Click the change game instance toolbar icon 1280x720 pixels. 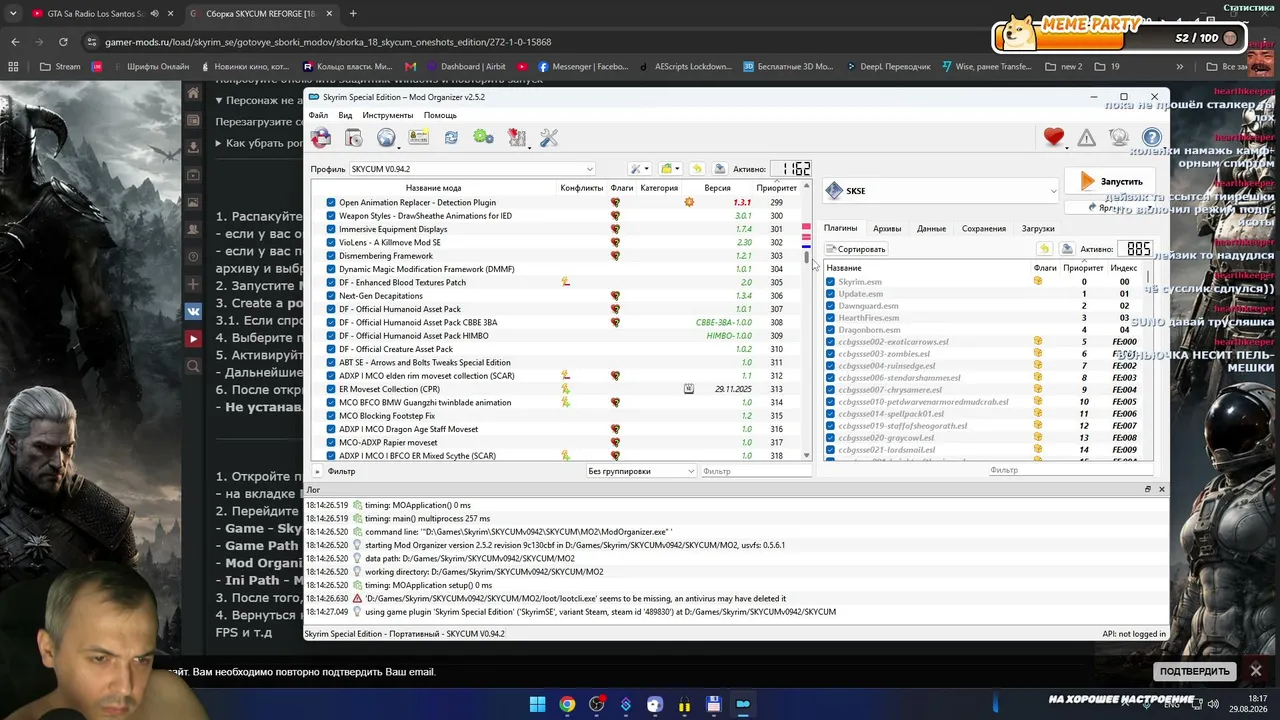tap(321, 138)
